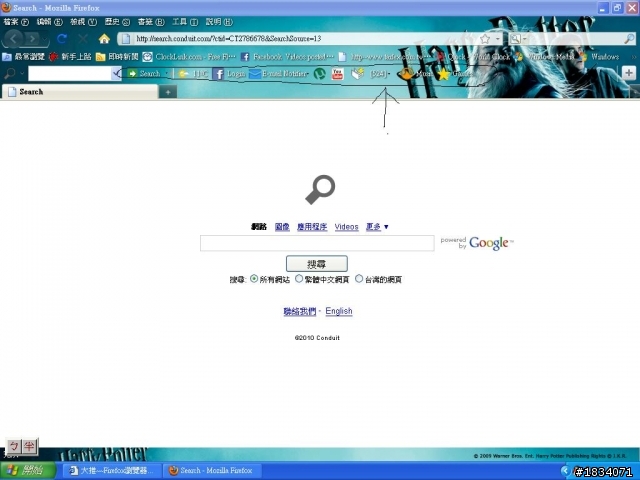Open YouTube from the toolbar icon
This screenshot has width=640, height=480.
(x=338, y=74)
